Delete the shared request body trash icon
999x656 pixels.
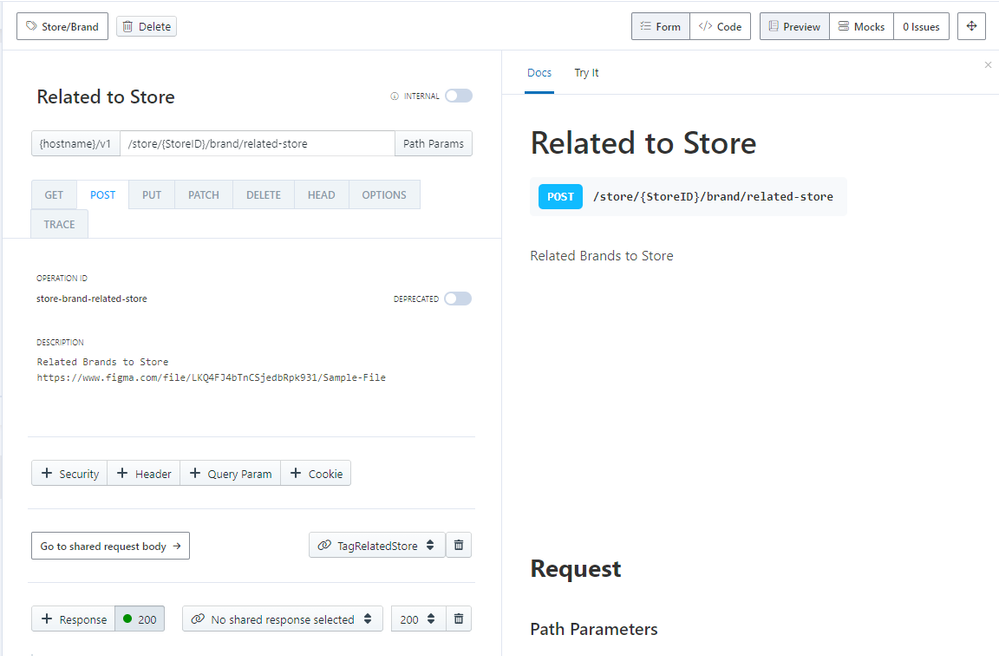(x=459, y=545)
